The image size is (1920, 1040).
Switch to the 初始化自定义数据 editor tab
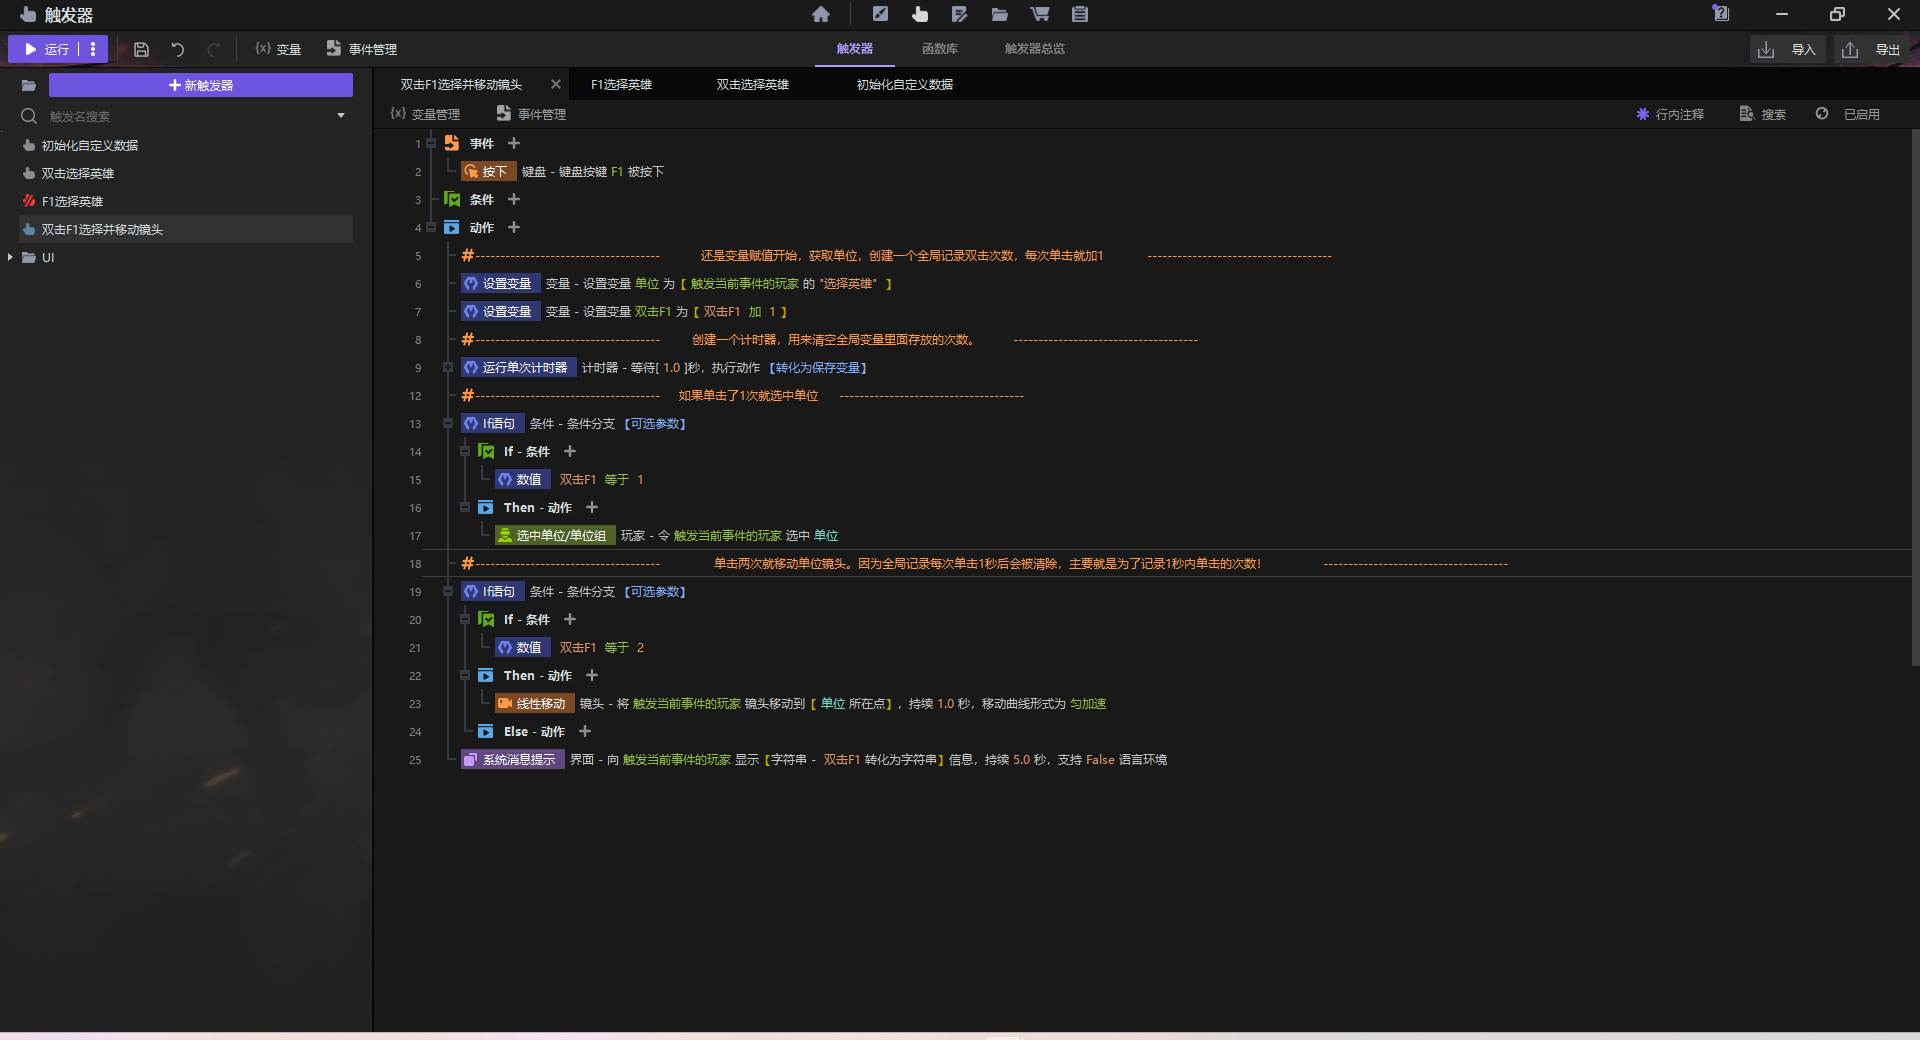click(x=905, y=85)
